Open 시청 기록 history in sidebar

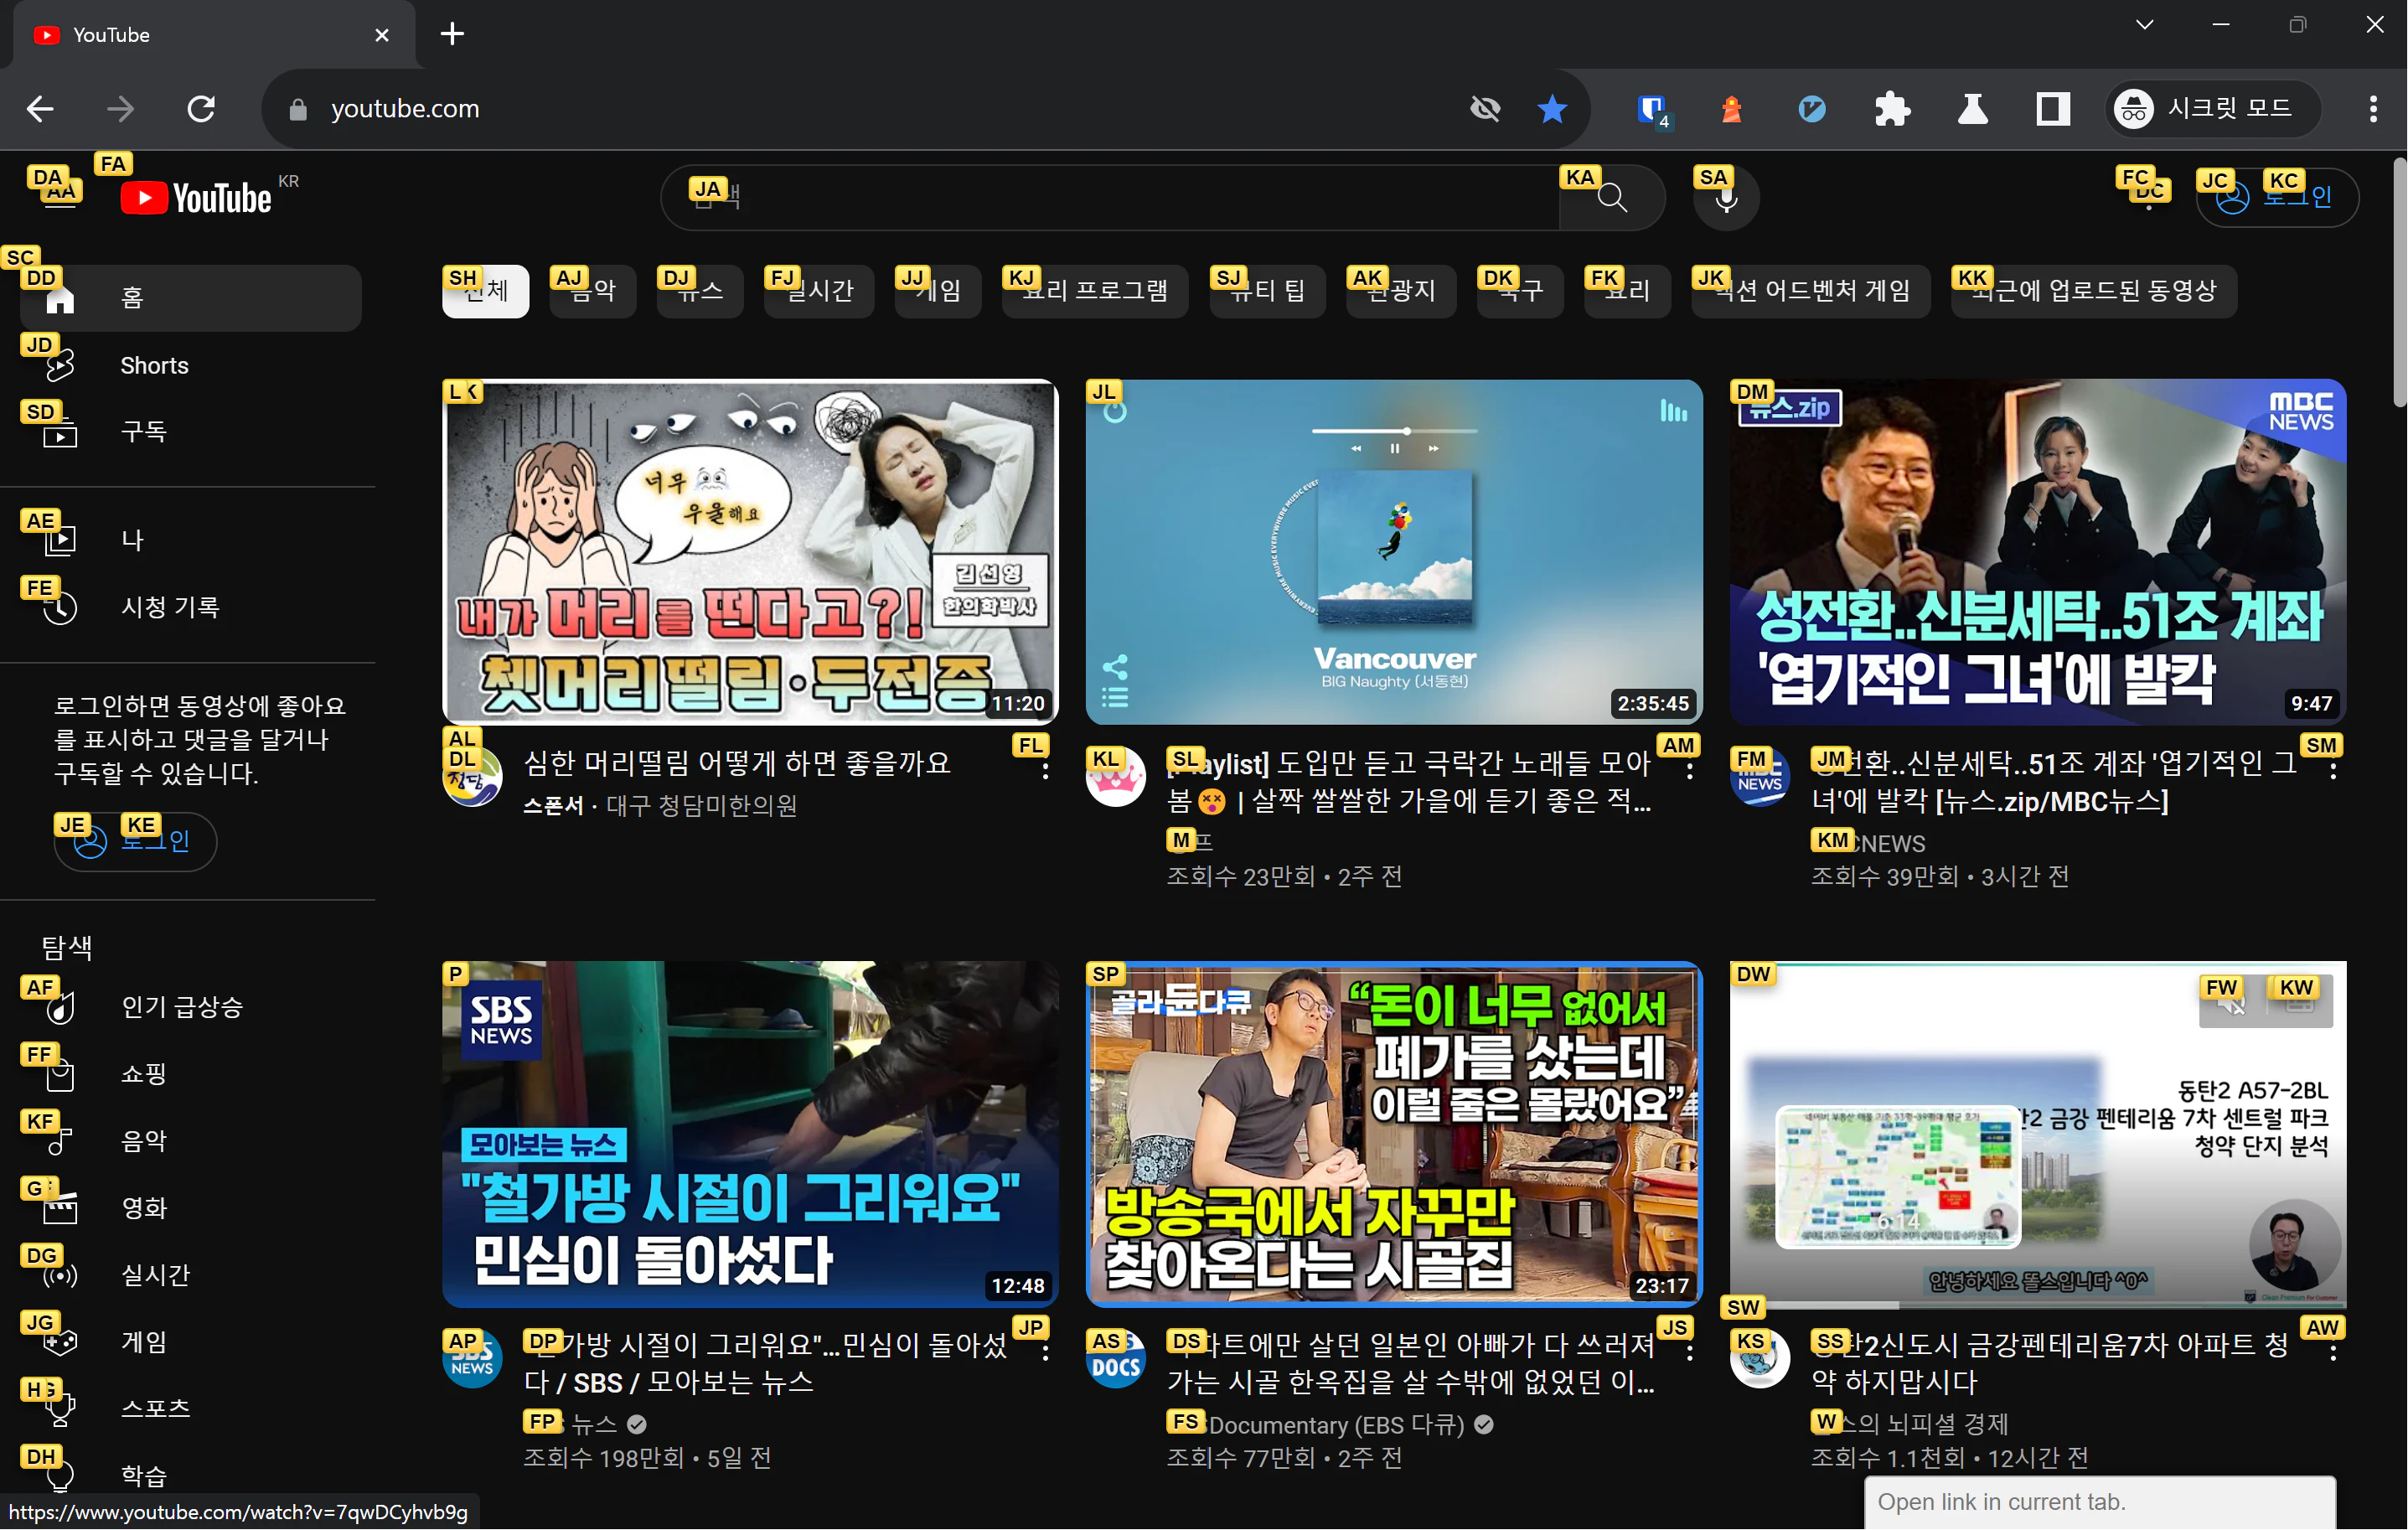[x=169, y=607]
